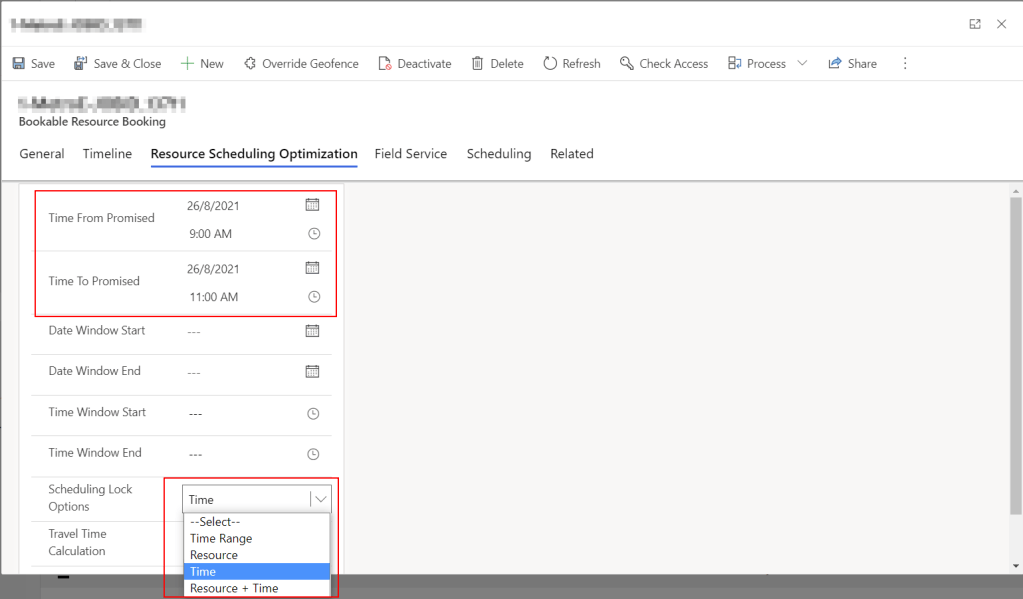Click the Save icon in command bar
This screenshot has width=1023, height=599.
(x=19, y=63)
